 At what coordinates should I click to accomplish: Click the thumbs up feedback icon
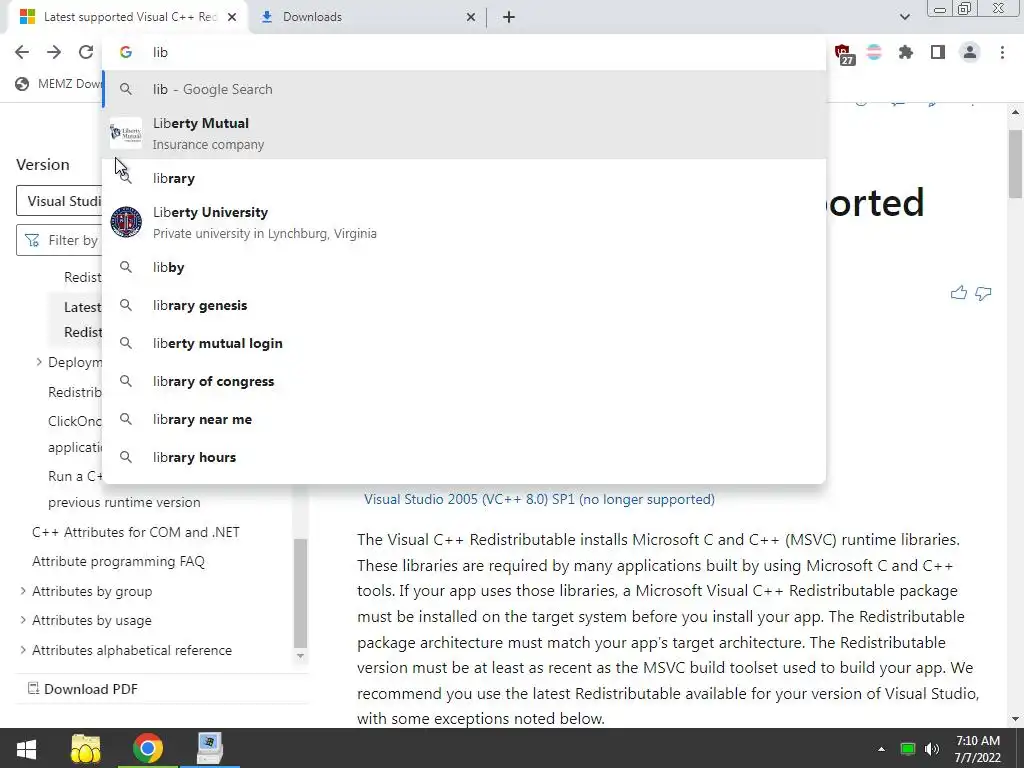(959, 293)
